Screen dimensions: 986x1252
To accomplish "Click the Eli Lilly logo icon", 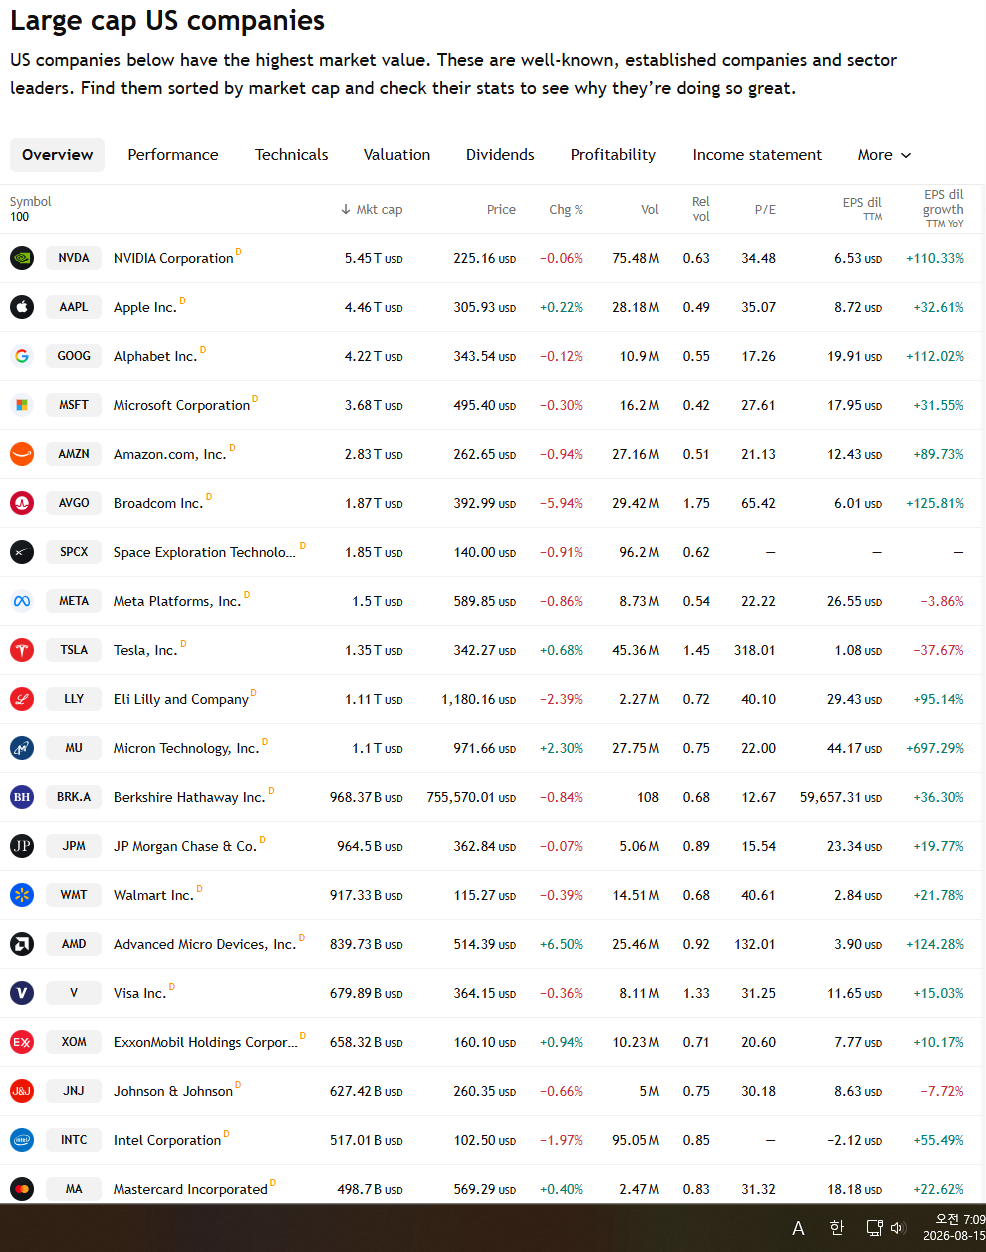I will click(x=22, y=699).
